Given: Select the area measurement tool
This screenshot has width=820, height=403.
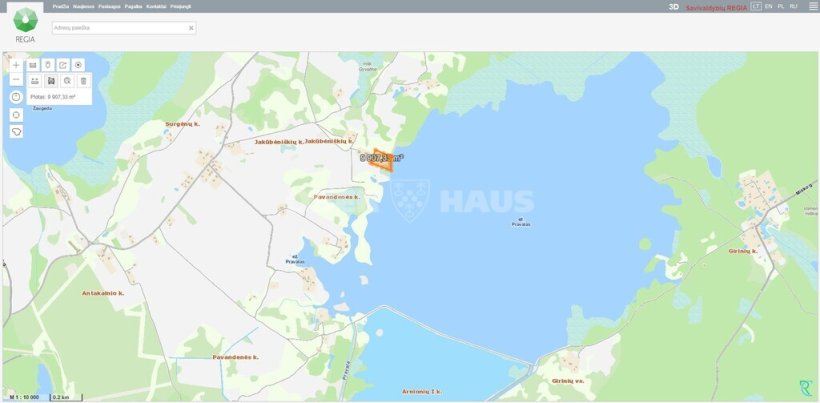Looking at the screenshot, I should point(50,80).
